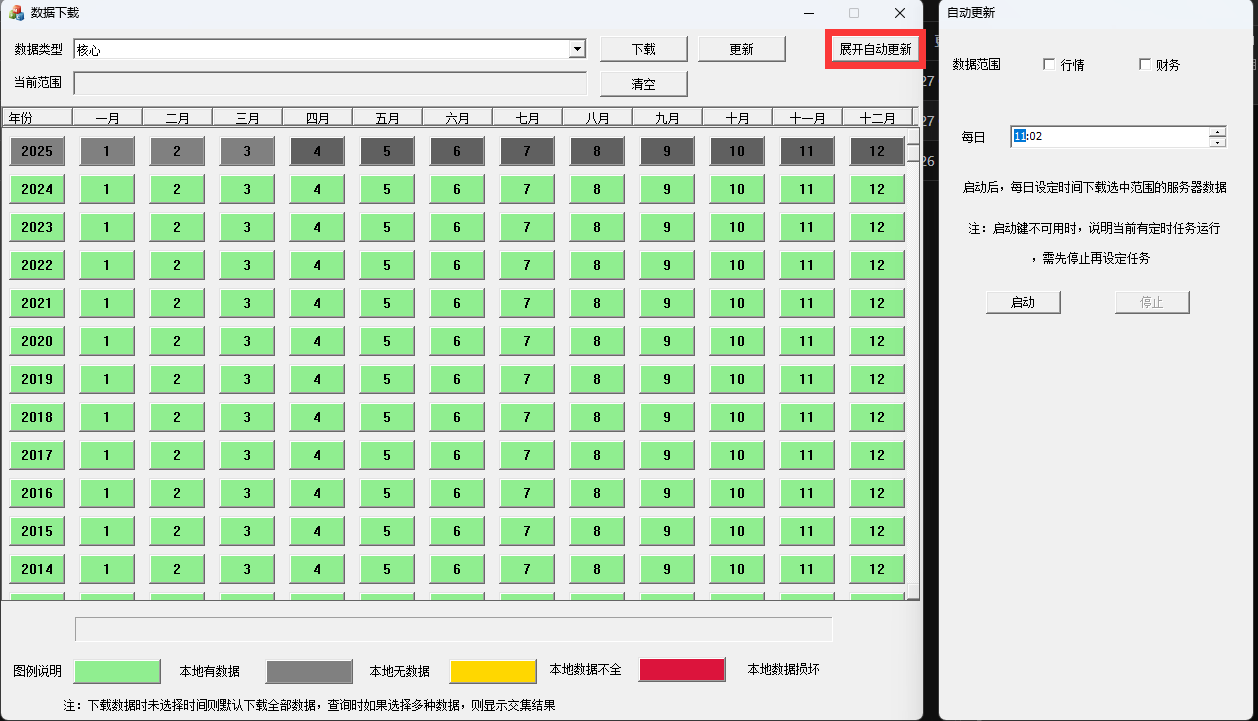Click the 下载 button
This screenshot has width=1258, height=721.
[643, 49]
